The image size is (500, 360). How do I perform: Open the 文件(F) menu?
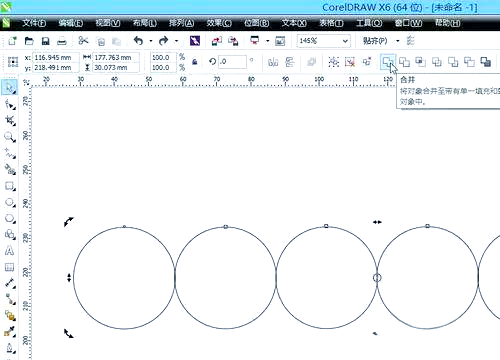pyautogui.click(x=34, y=23)
